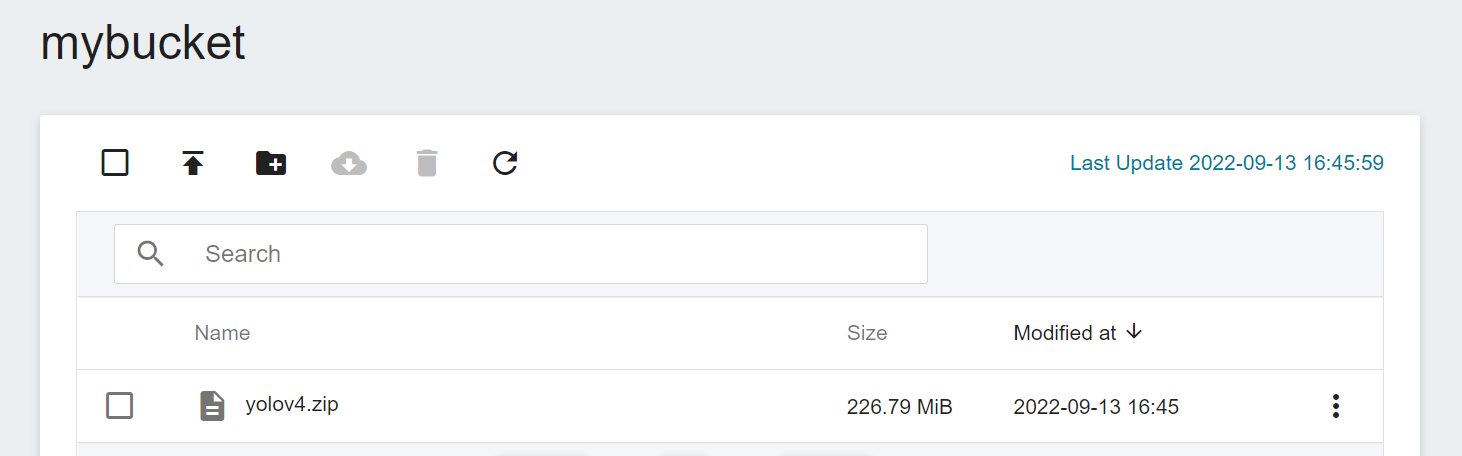Click the Modified at column header

(x=1065, y=333)
